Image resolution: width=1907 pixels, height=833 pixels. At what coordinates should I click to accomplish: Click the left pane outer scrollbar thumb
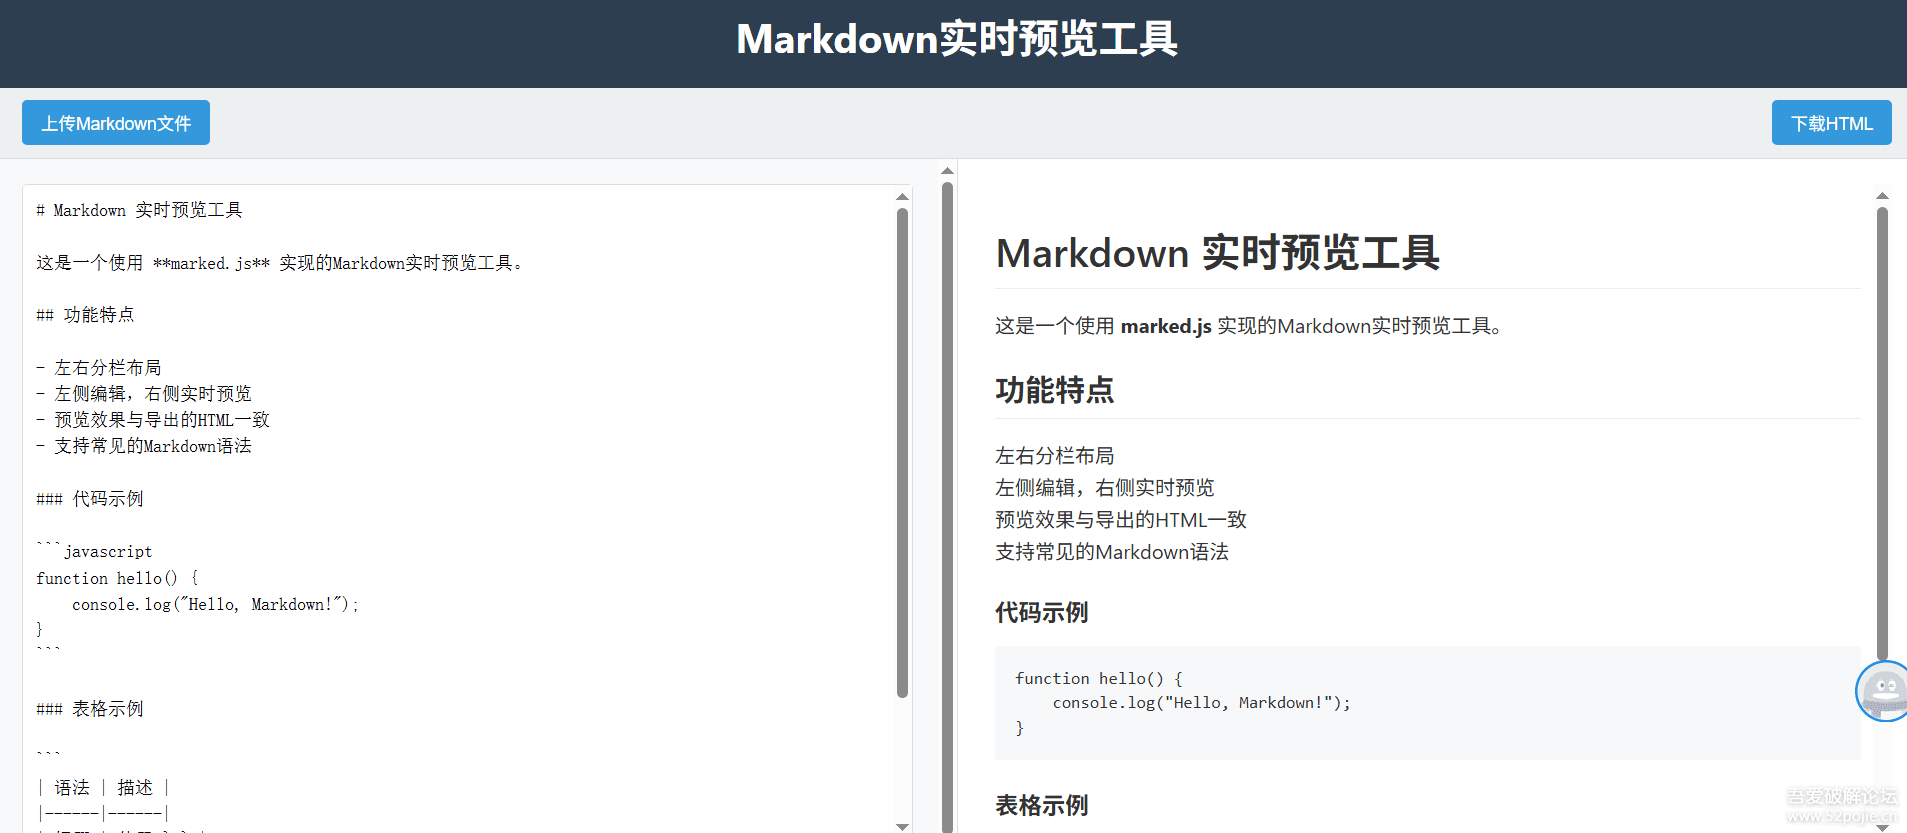(948, 506)
